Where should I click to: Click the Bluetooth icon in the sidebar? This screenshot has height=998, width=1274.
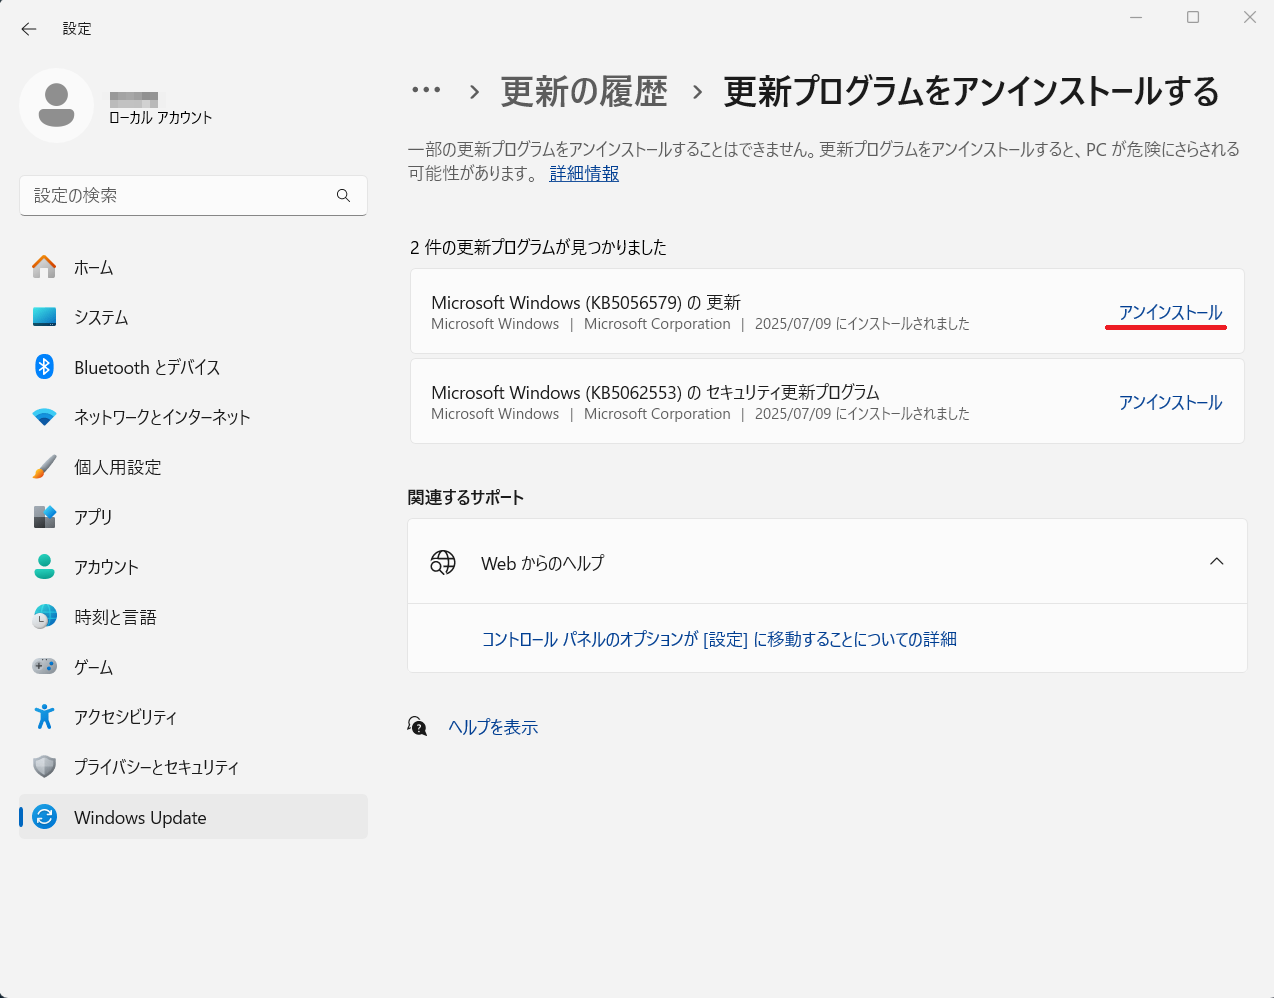coord(44,367)
